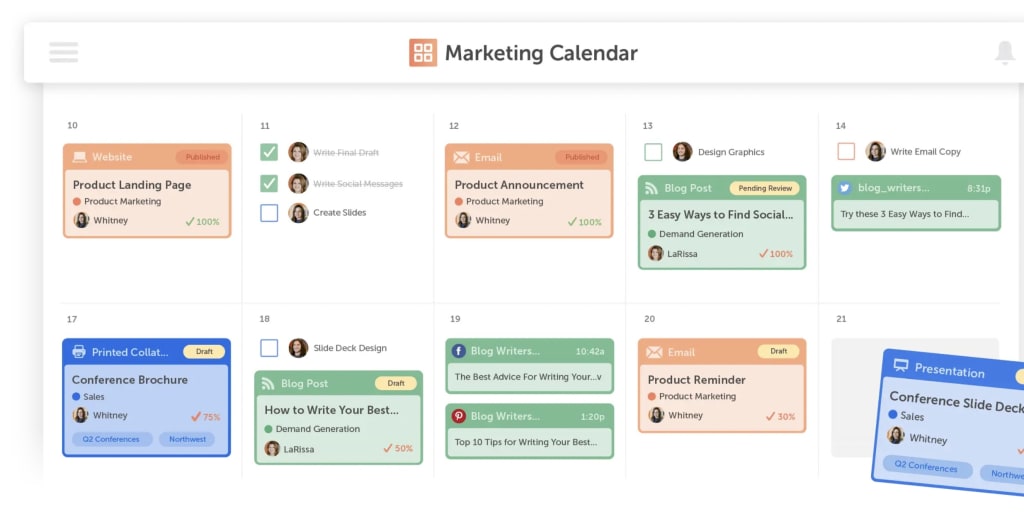Open Try these 3 Easy Ways tweet
Screen dimensions: 1024x514
coord(904,214)
